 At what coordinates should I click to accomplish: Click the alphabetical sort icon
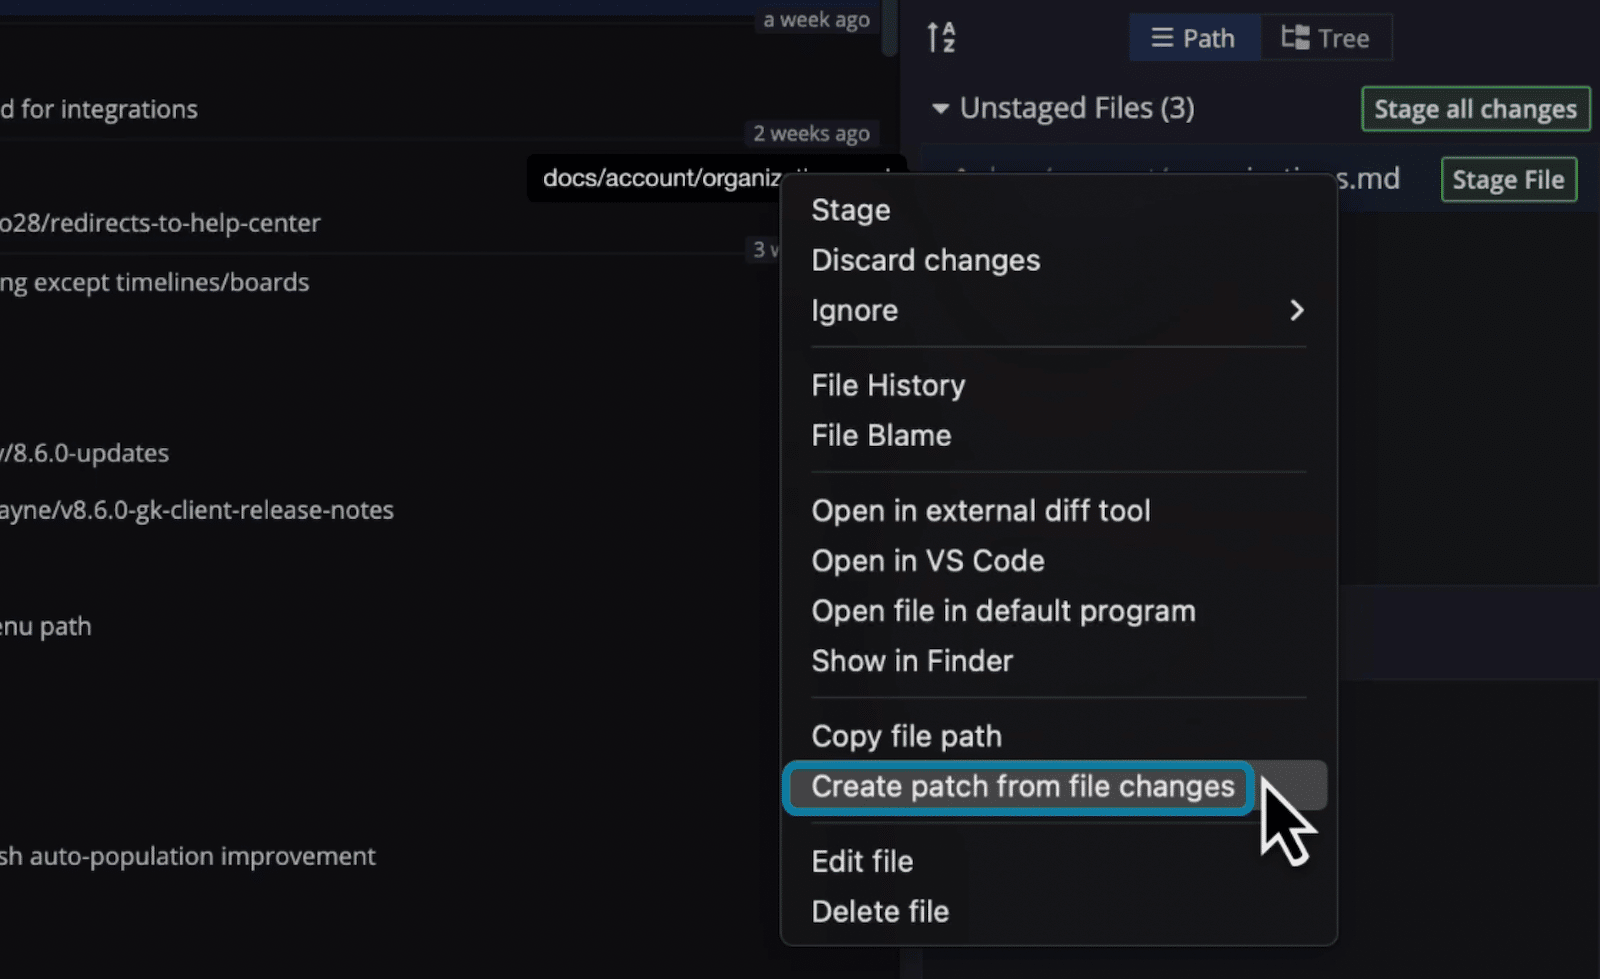point(941,37)
